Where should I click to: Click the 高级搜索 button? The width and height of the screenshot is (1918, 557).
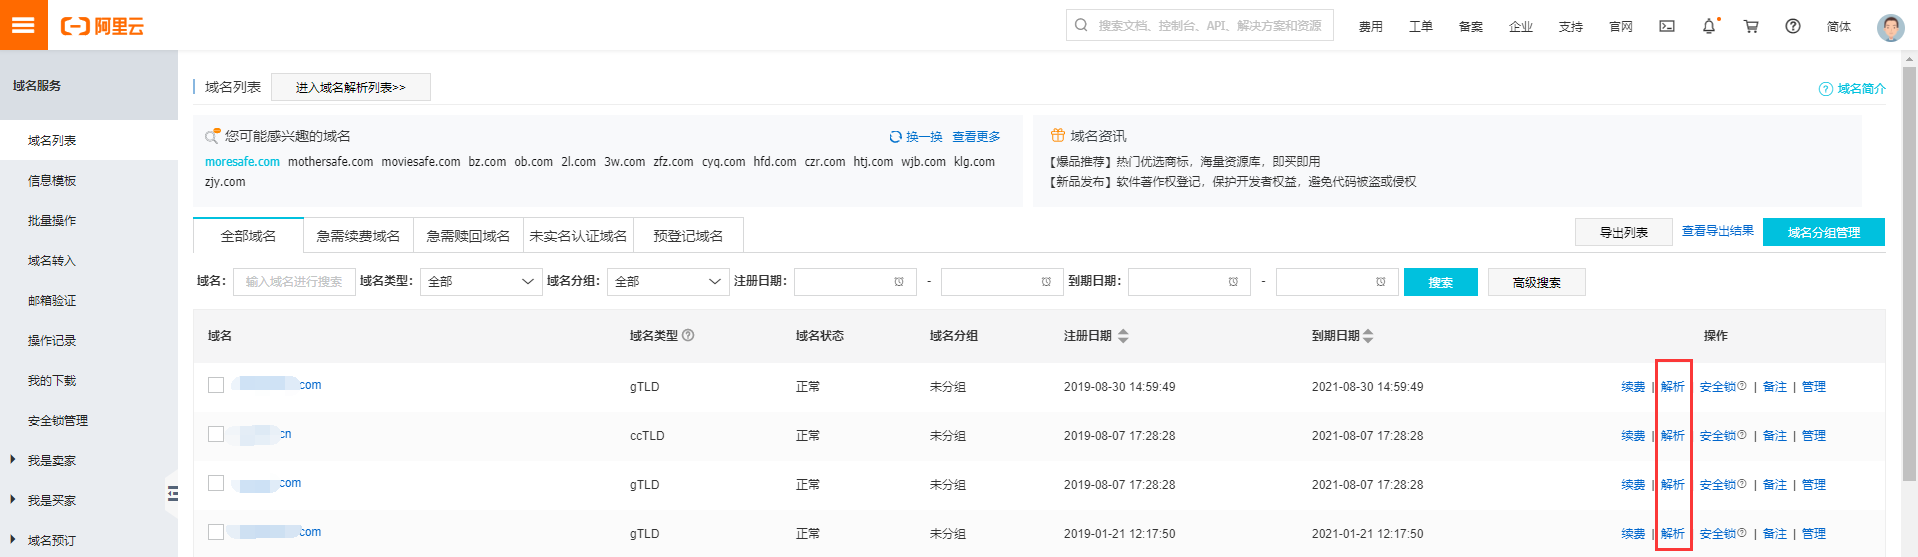pyautogui.click(x=1537, y=282)
